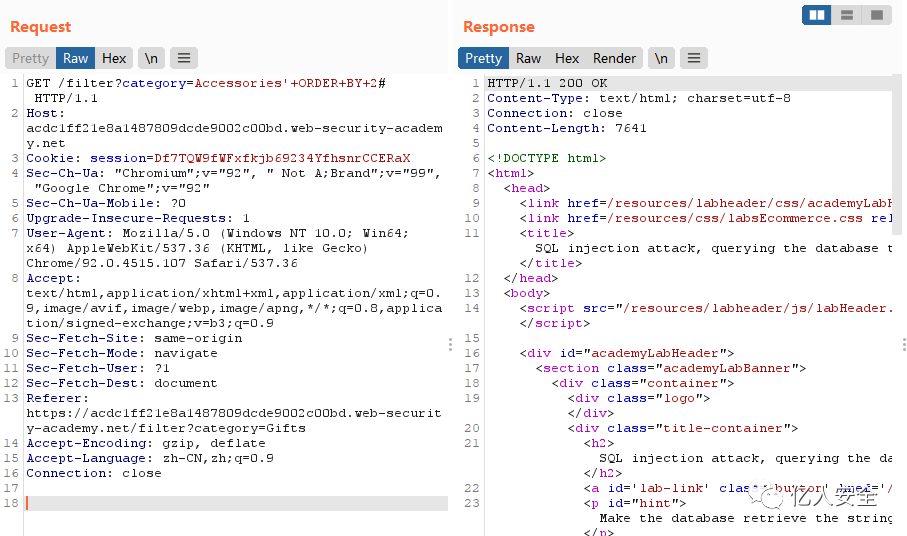Image resolution: width=907 pixels, height=536 pixels.
Task: Click the Sec-Fetch-User: ?1 line
Action: click(98, 369)
